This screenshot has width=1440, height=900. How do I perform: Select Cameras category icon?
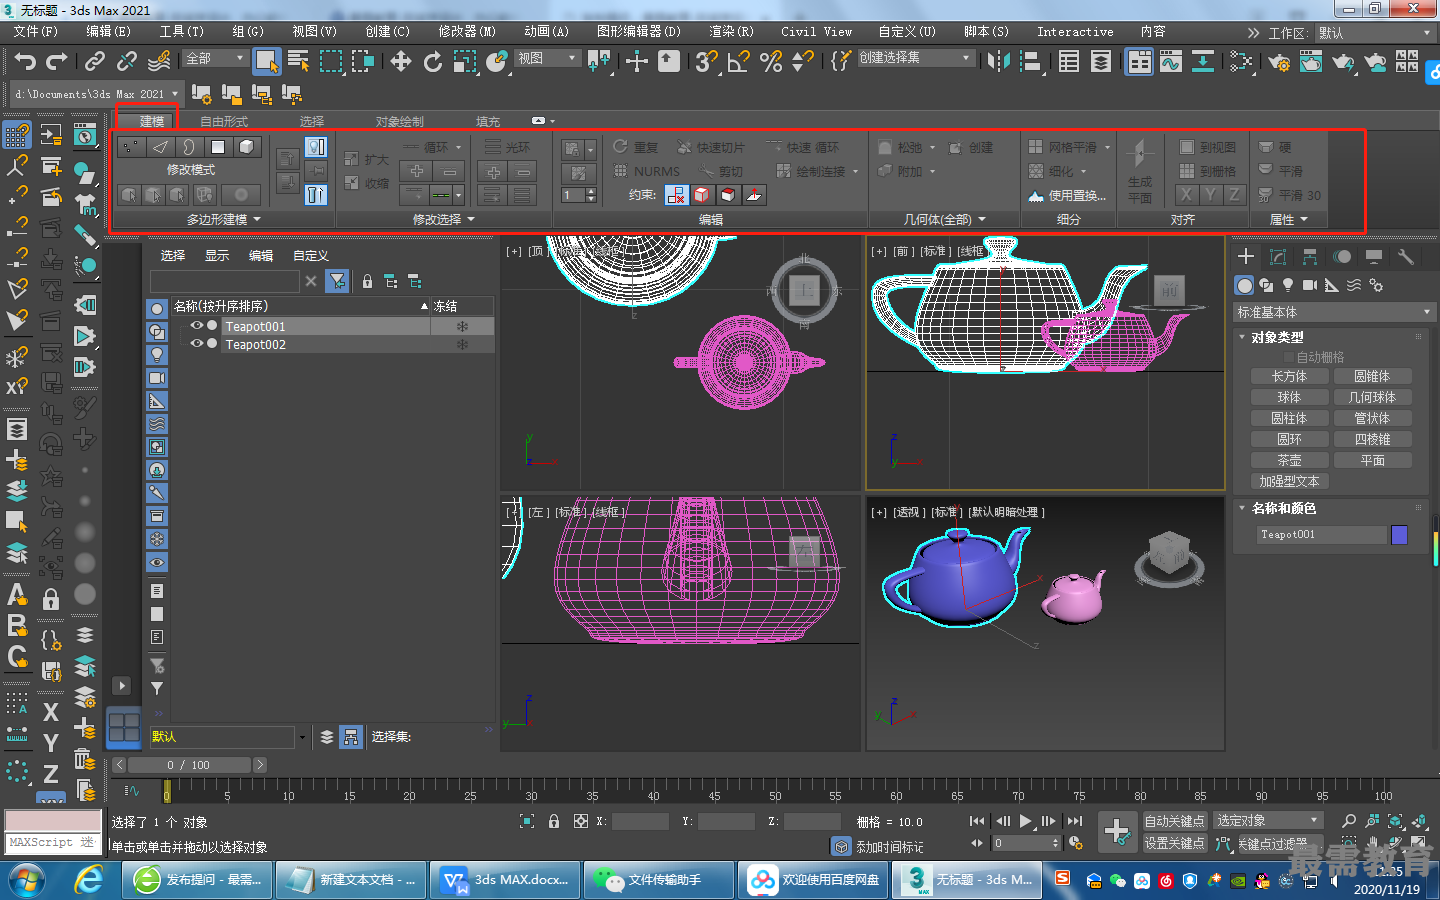[x=1310, y=285]
